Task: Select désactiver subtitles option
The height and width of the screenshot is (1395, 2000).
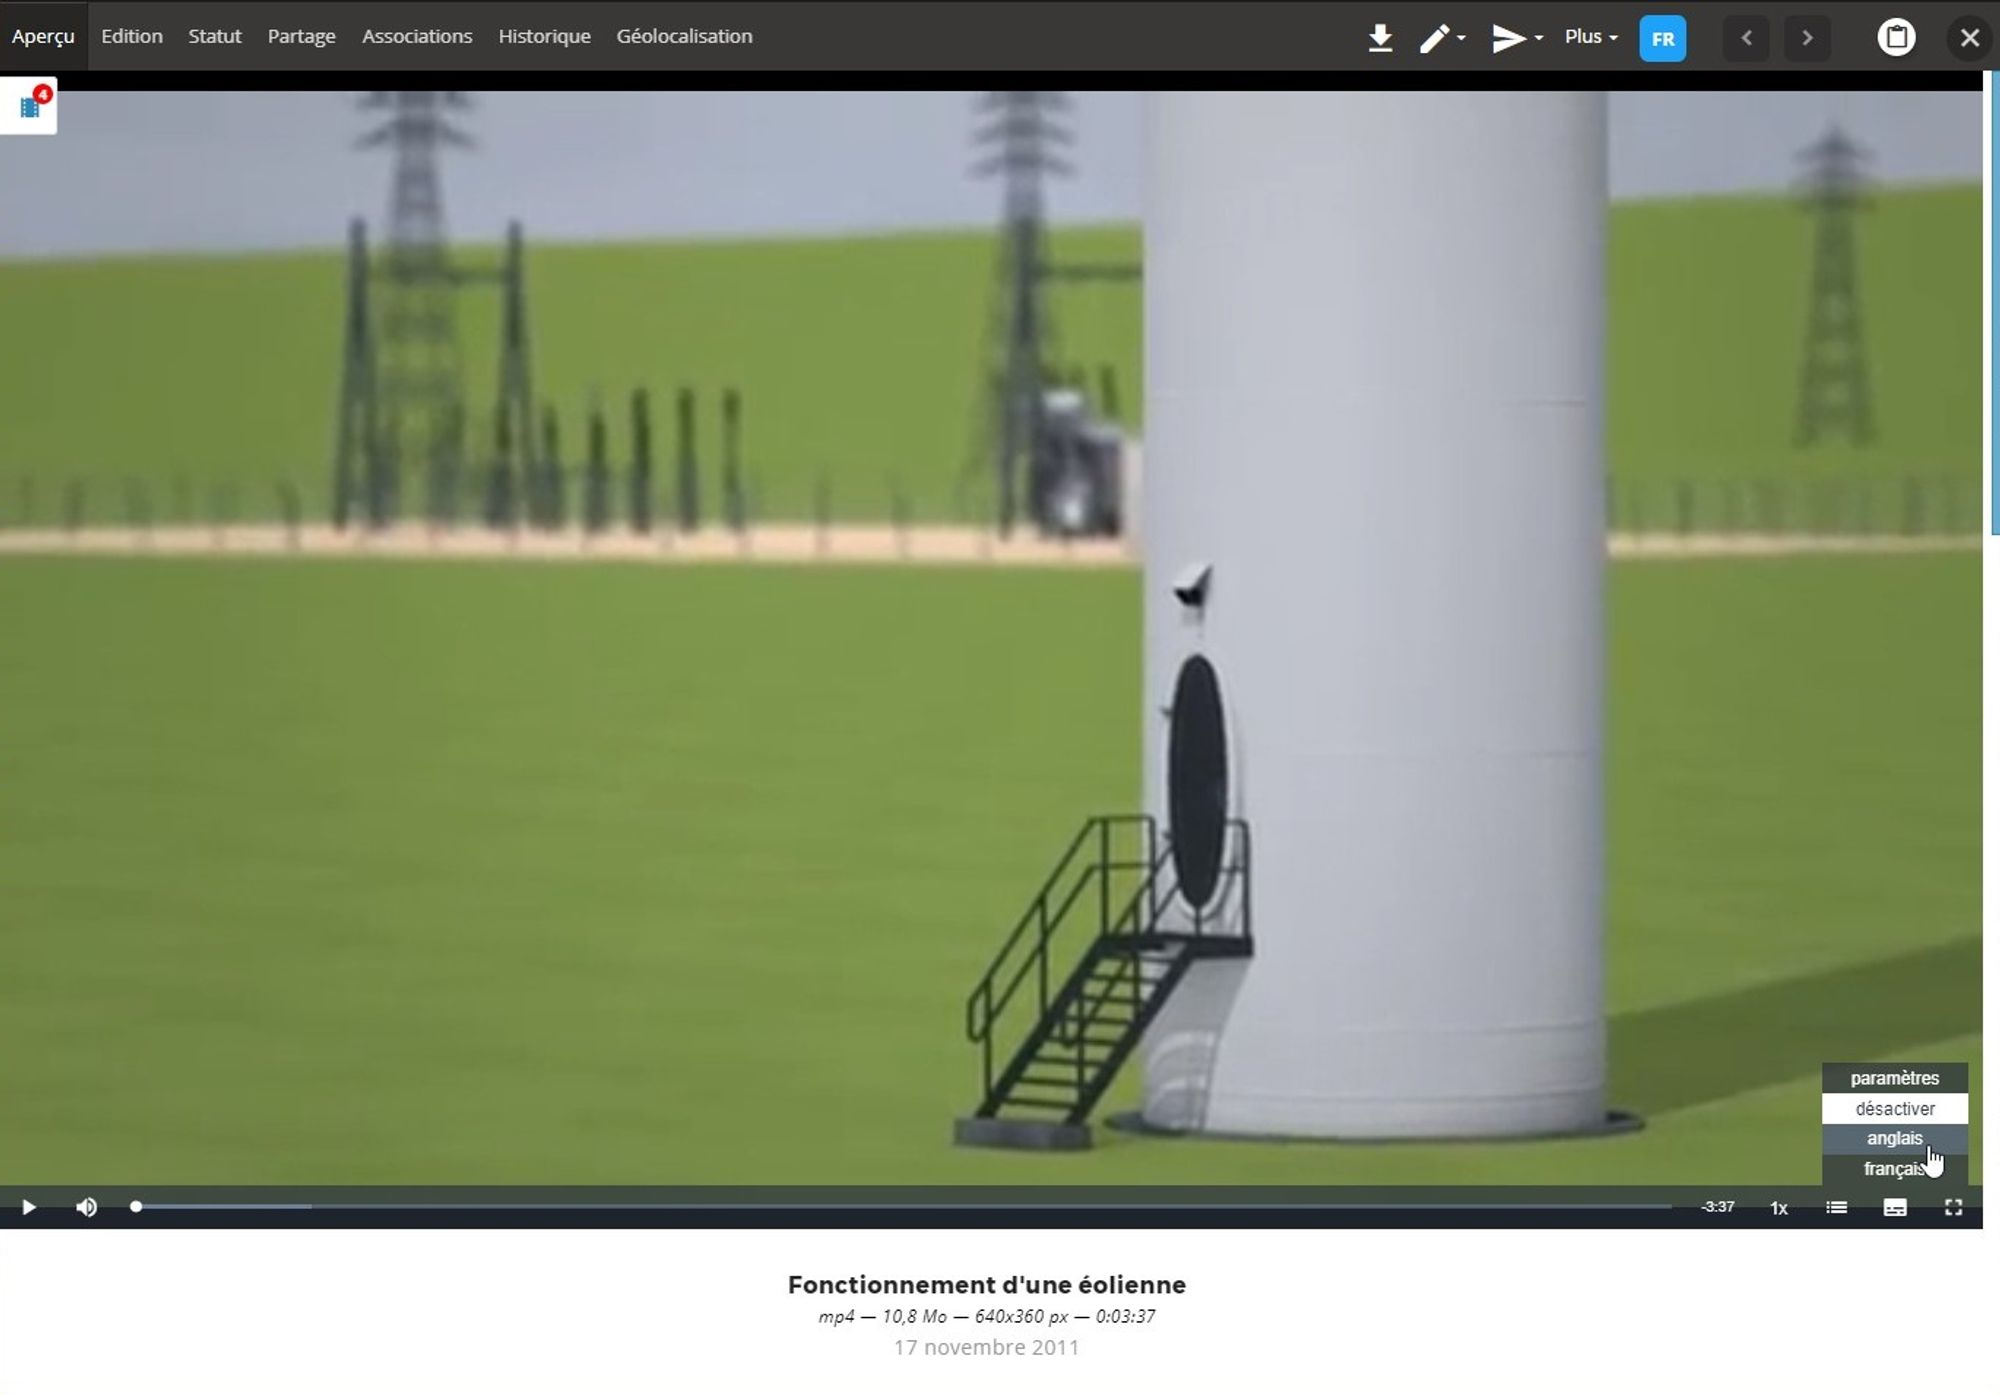Action: (1894, 1108)
